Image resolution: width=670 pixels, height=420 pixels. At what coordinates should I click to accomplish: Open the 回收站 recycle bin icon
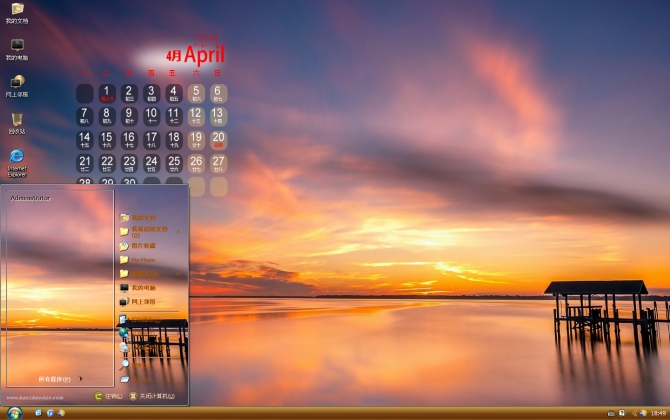point(17,122)
